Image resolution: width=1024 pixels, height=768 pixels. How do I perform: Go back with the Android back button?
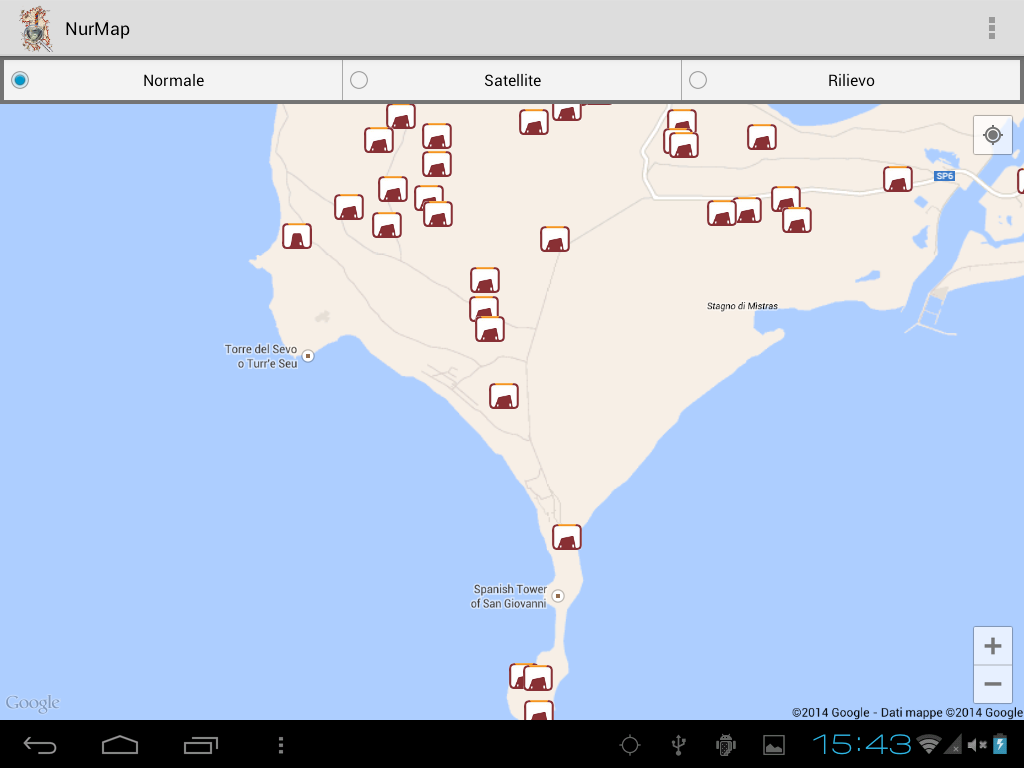pyautogui.click(x=40, y=744)
